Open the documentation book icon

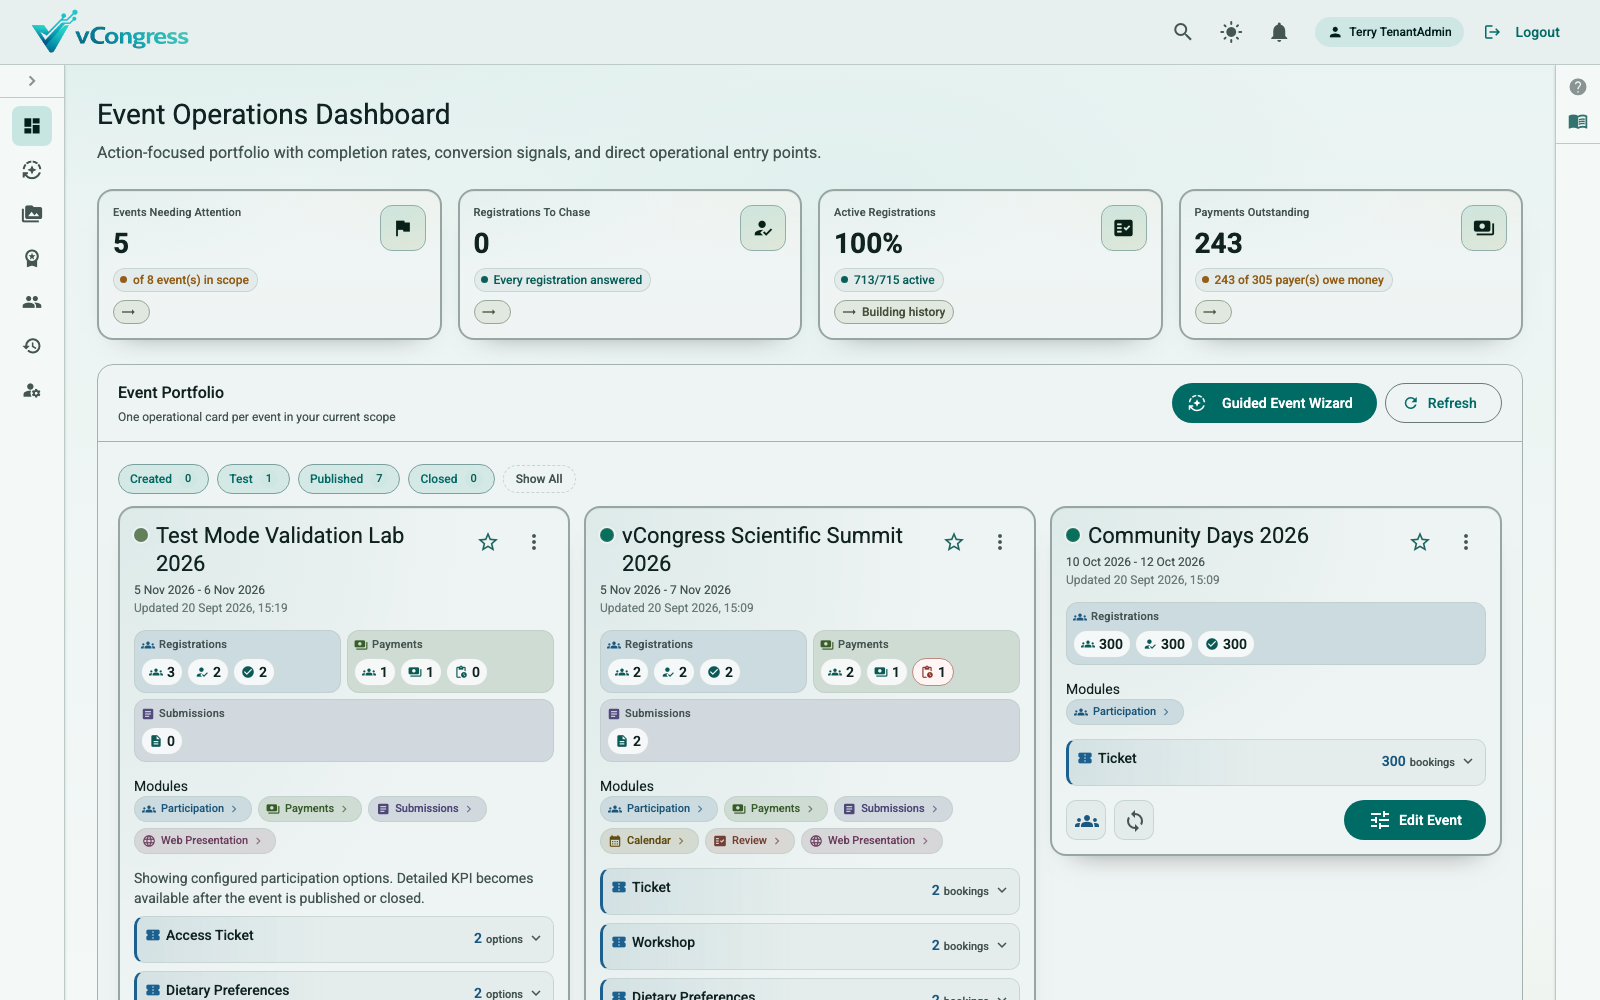(1578, 122)
